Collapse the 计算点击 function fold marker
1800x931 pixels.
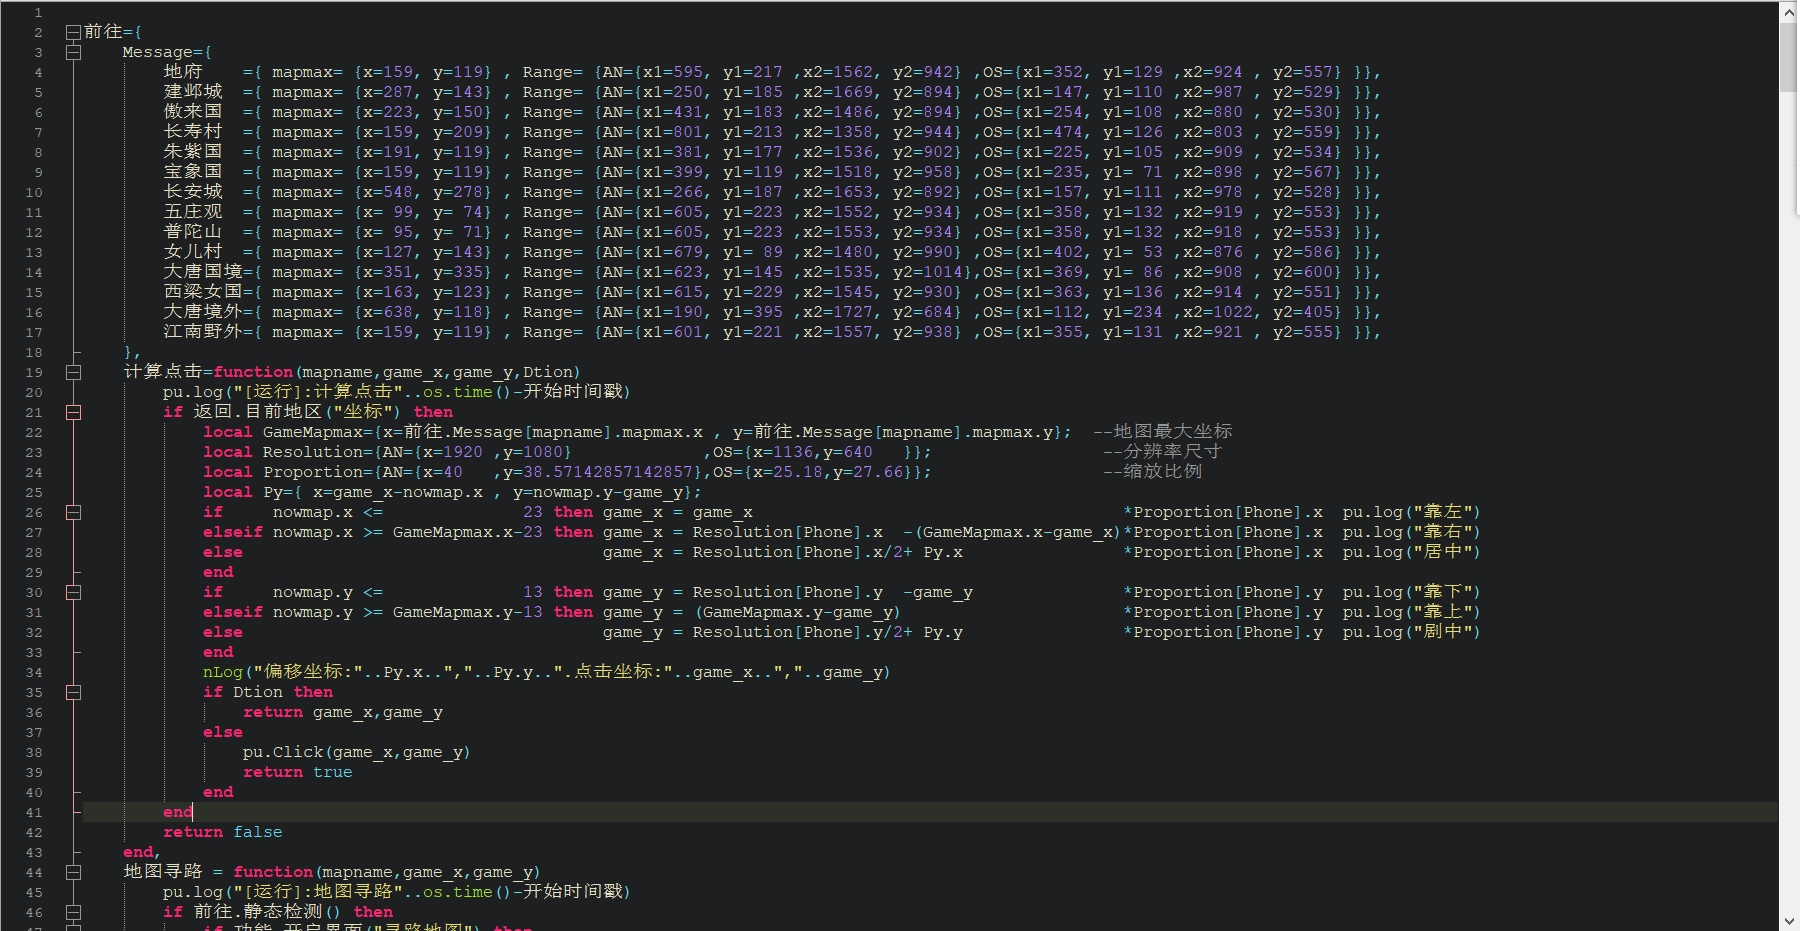coord(73,372)
